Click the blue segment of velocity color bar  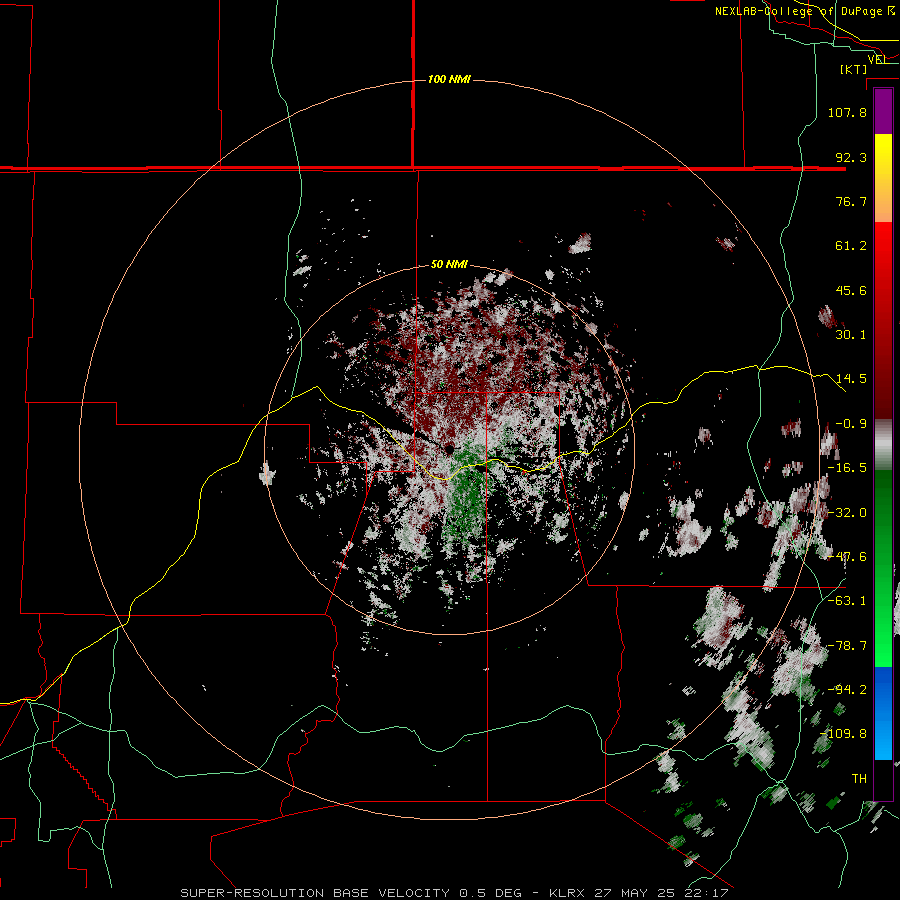click(x=883, y=713)
